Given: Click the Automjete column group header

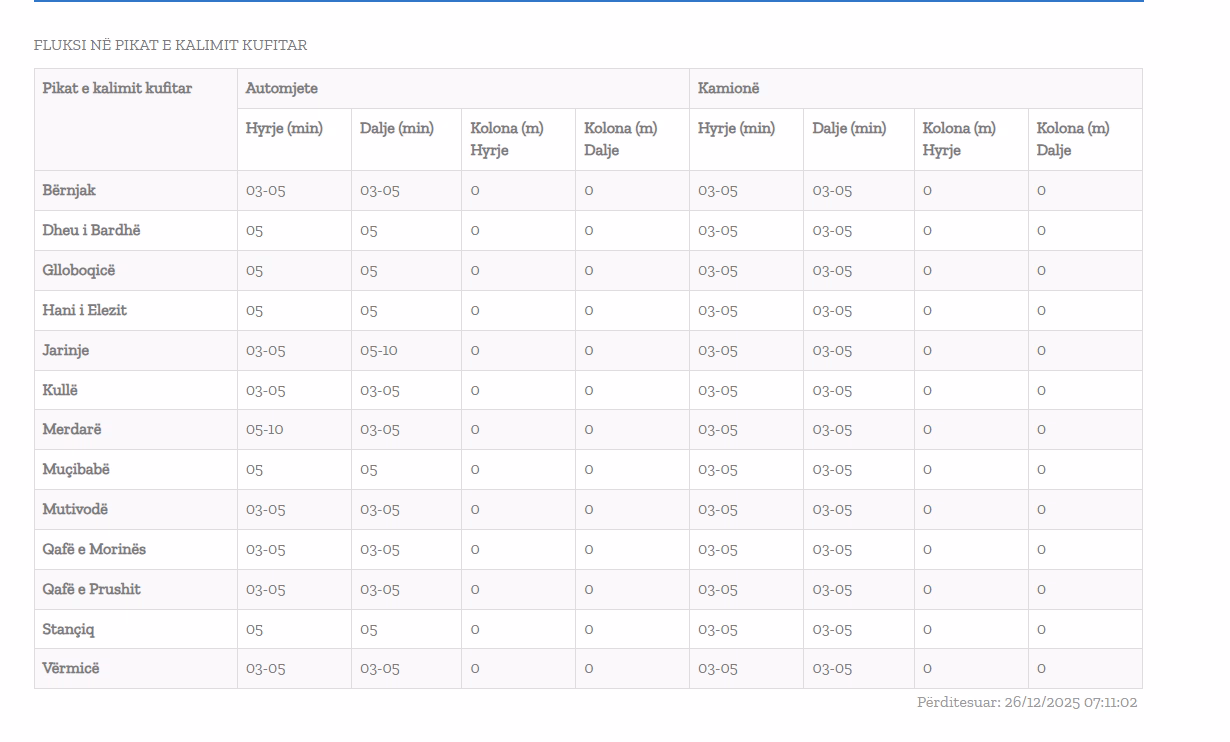Looking at the screenshot, I should click(x=281, y=88).
